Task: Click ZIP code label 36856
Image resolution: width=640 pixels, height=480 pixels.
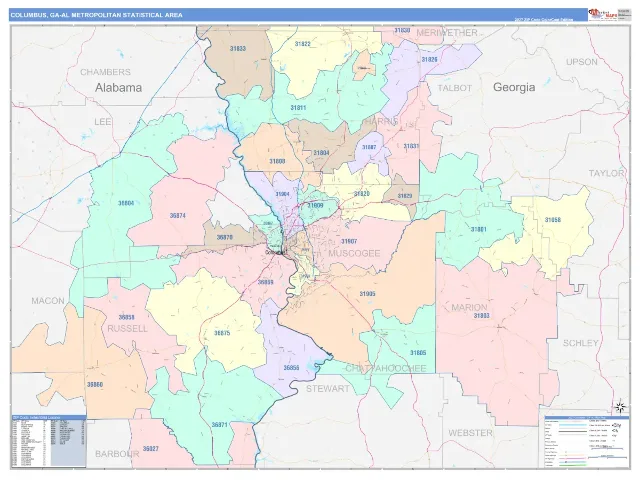Action: point(291,368)
